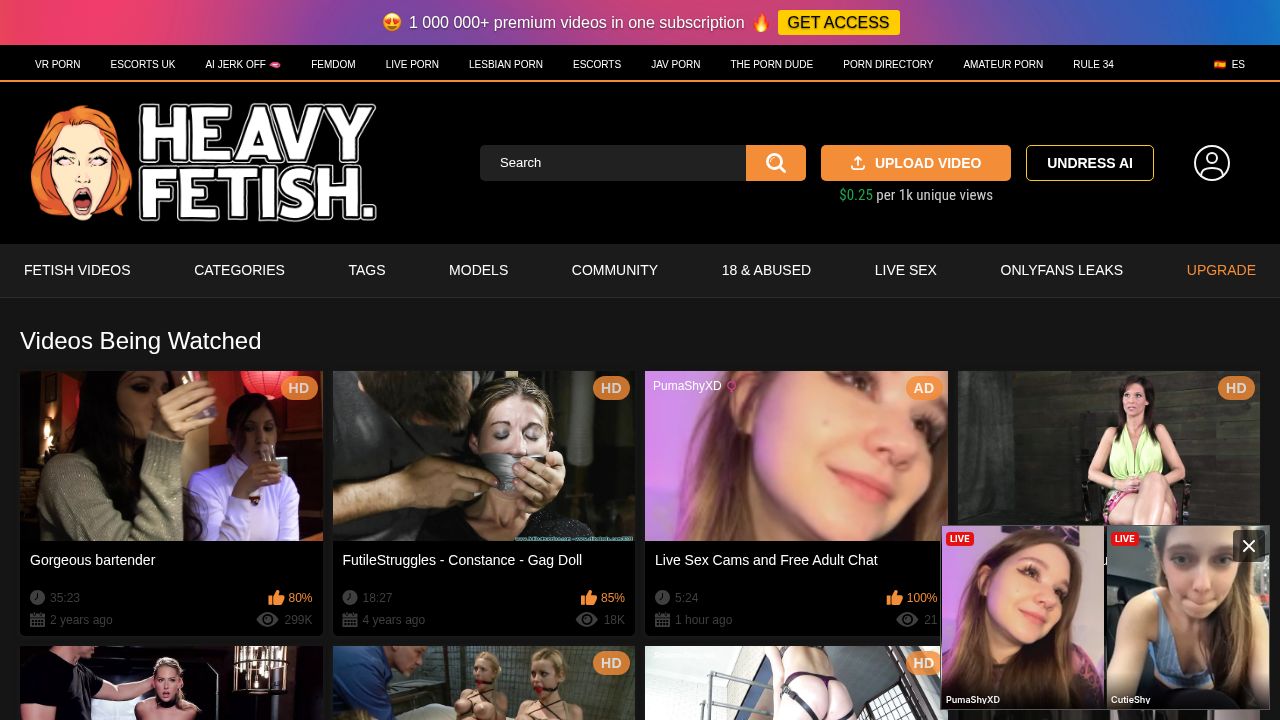Click the Get Access banner button
The width and height of the screenshot is (1280, 720).
tap(838, 23)
